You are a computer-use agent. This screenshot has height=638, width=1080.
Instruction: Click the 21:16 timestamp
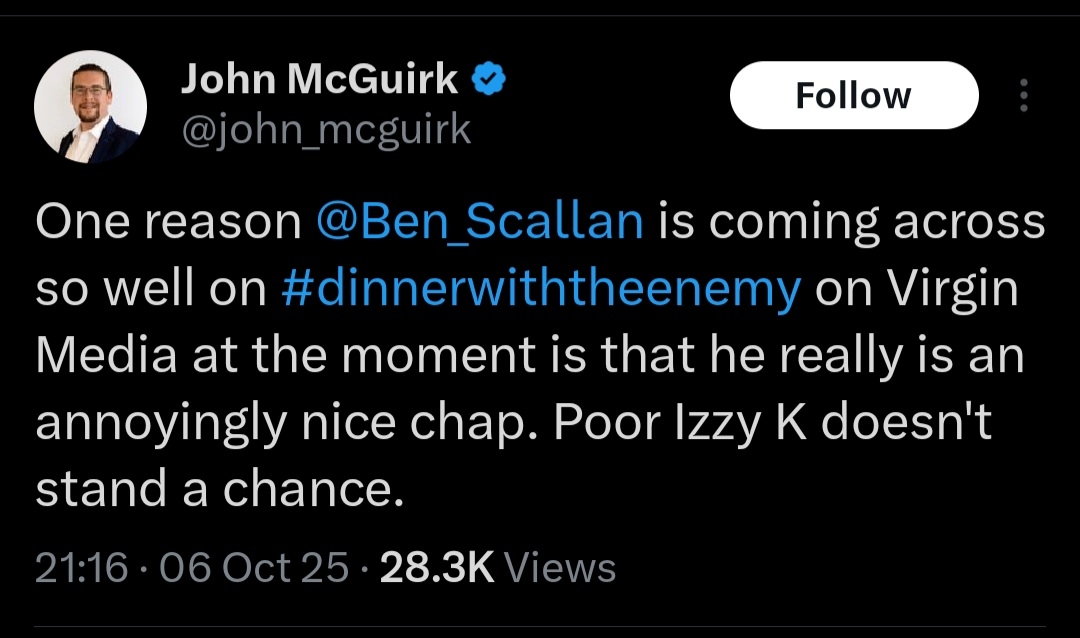click(x=82, y=568)
